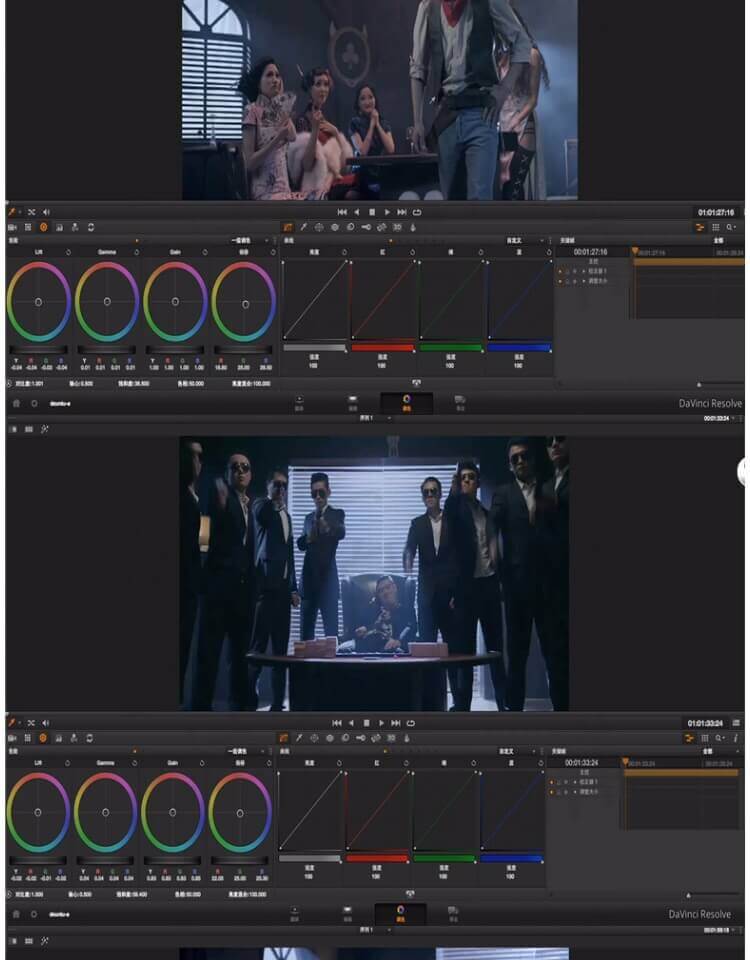Toggle loop playback in the 01:01:33:24 viewer
Screen dimensions: 750x960
[411, 723]
